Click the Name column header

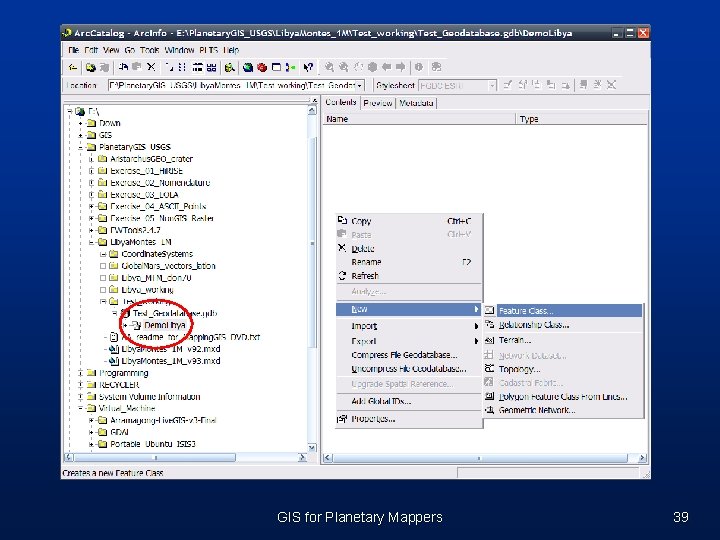(419, 119)
